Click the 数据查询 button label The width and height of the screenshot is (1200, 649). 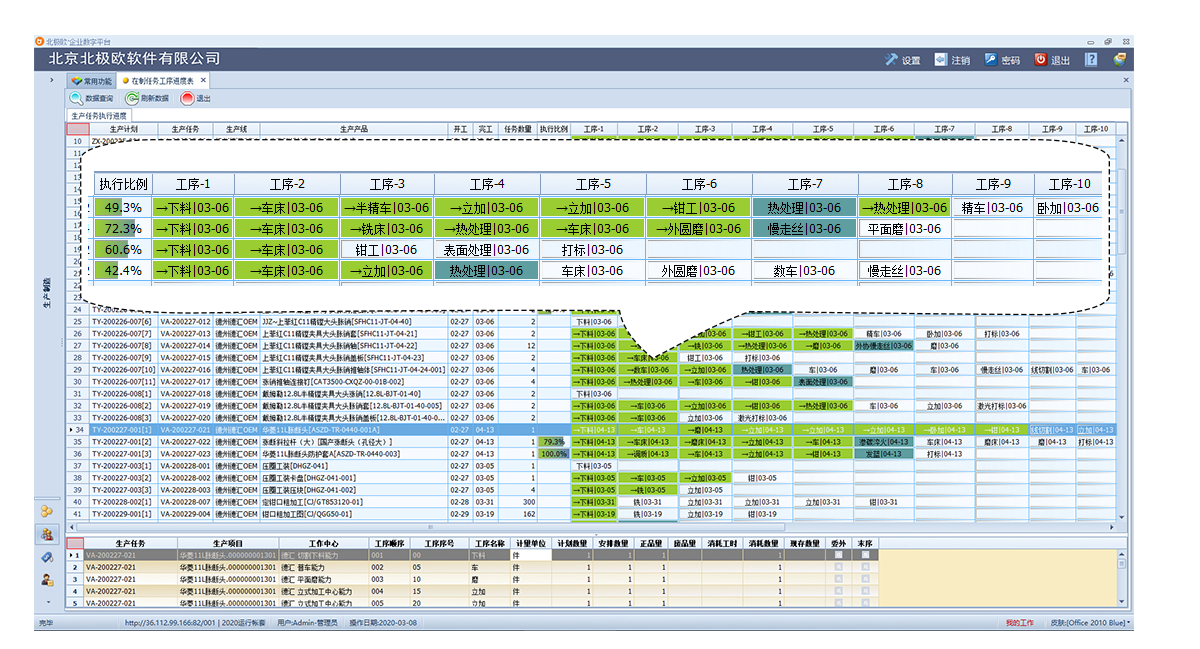coord(99,98)
